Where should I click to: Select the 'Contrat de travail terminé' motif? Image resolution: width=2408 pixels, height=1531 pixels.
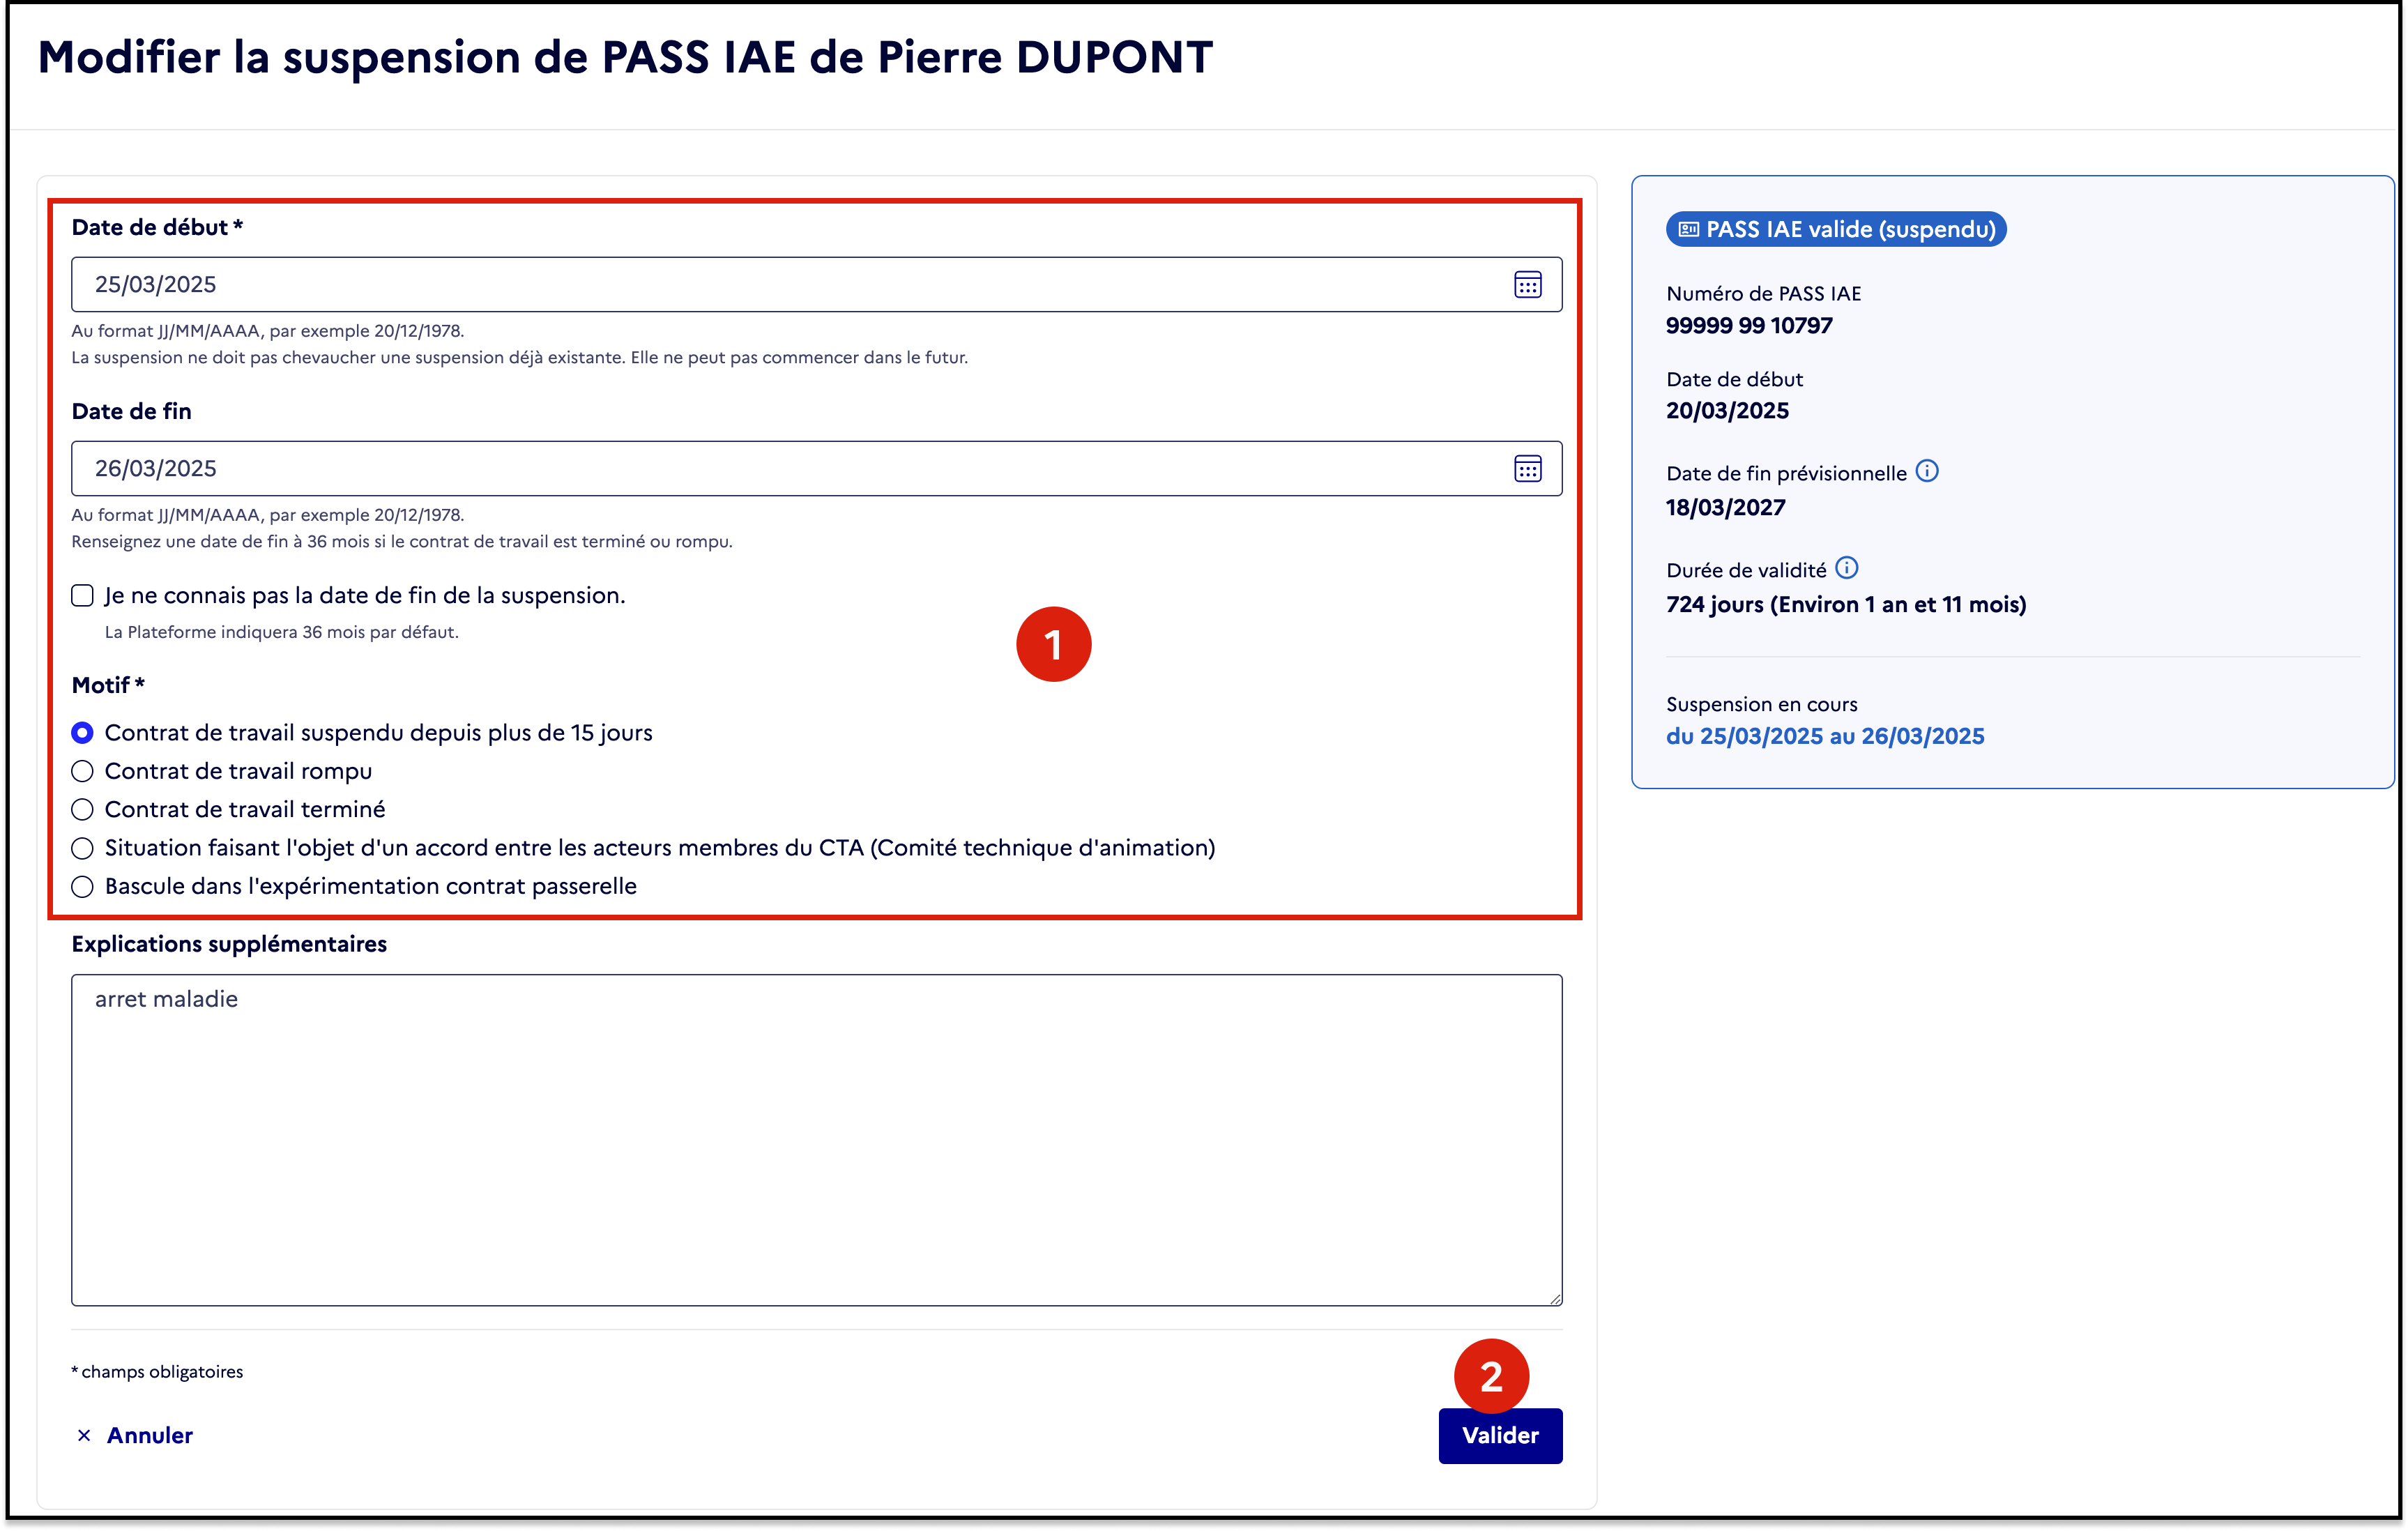click(x=83, y=809)
